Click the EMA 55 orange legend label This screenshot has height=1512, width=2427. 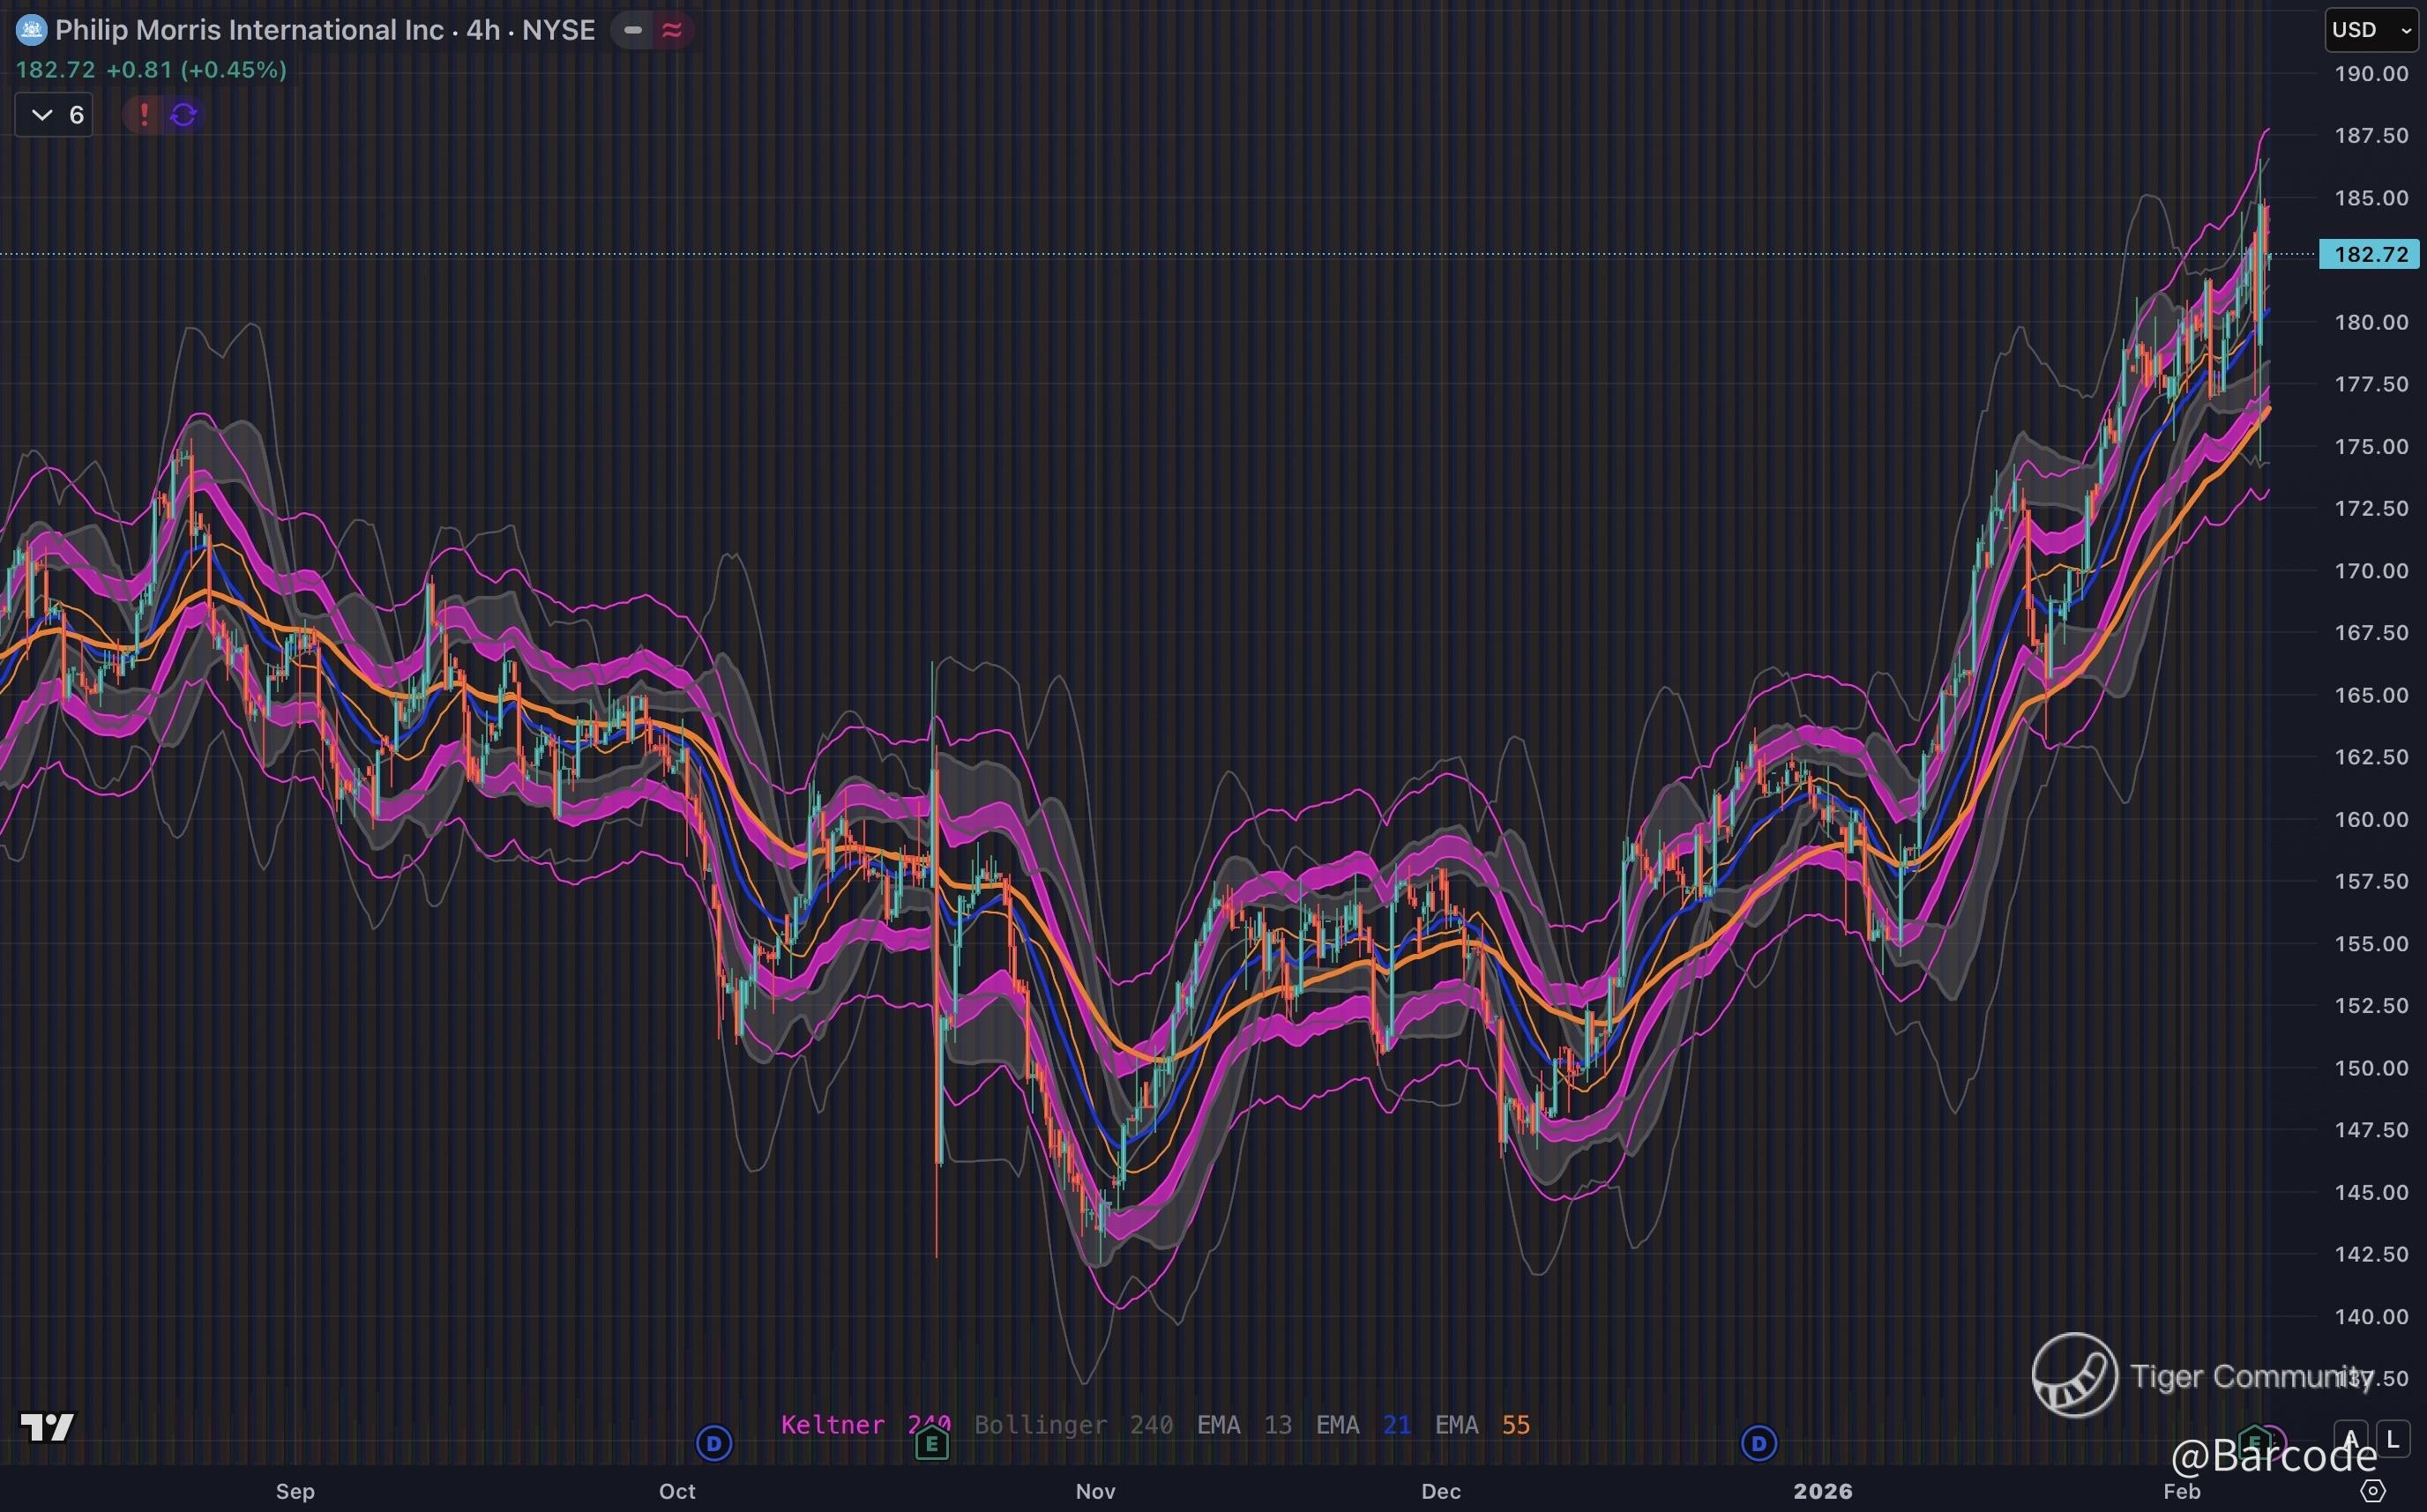1482,1424
